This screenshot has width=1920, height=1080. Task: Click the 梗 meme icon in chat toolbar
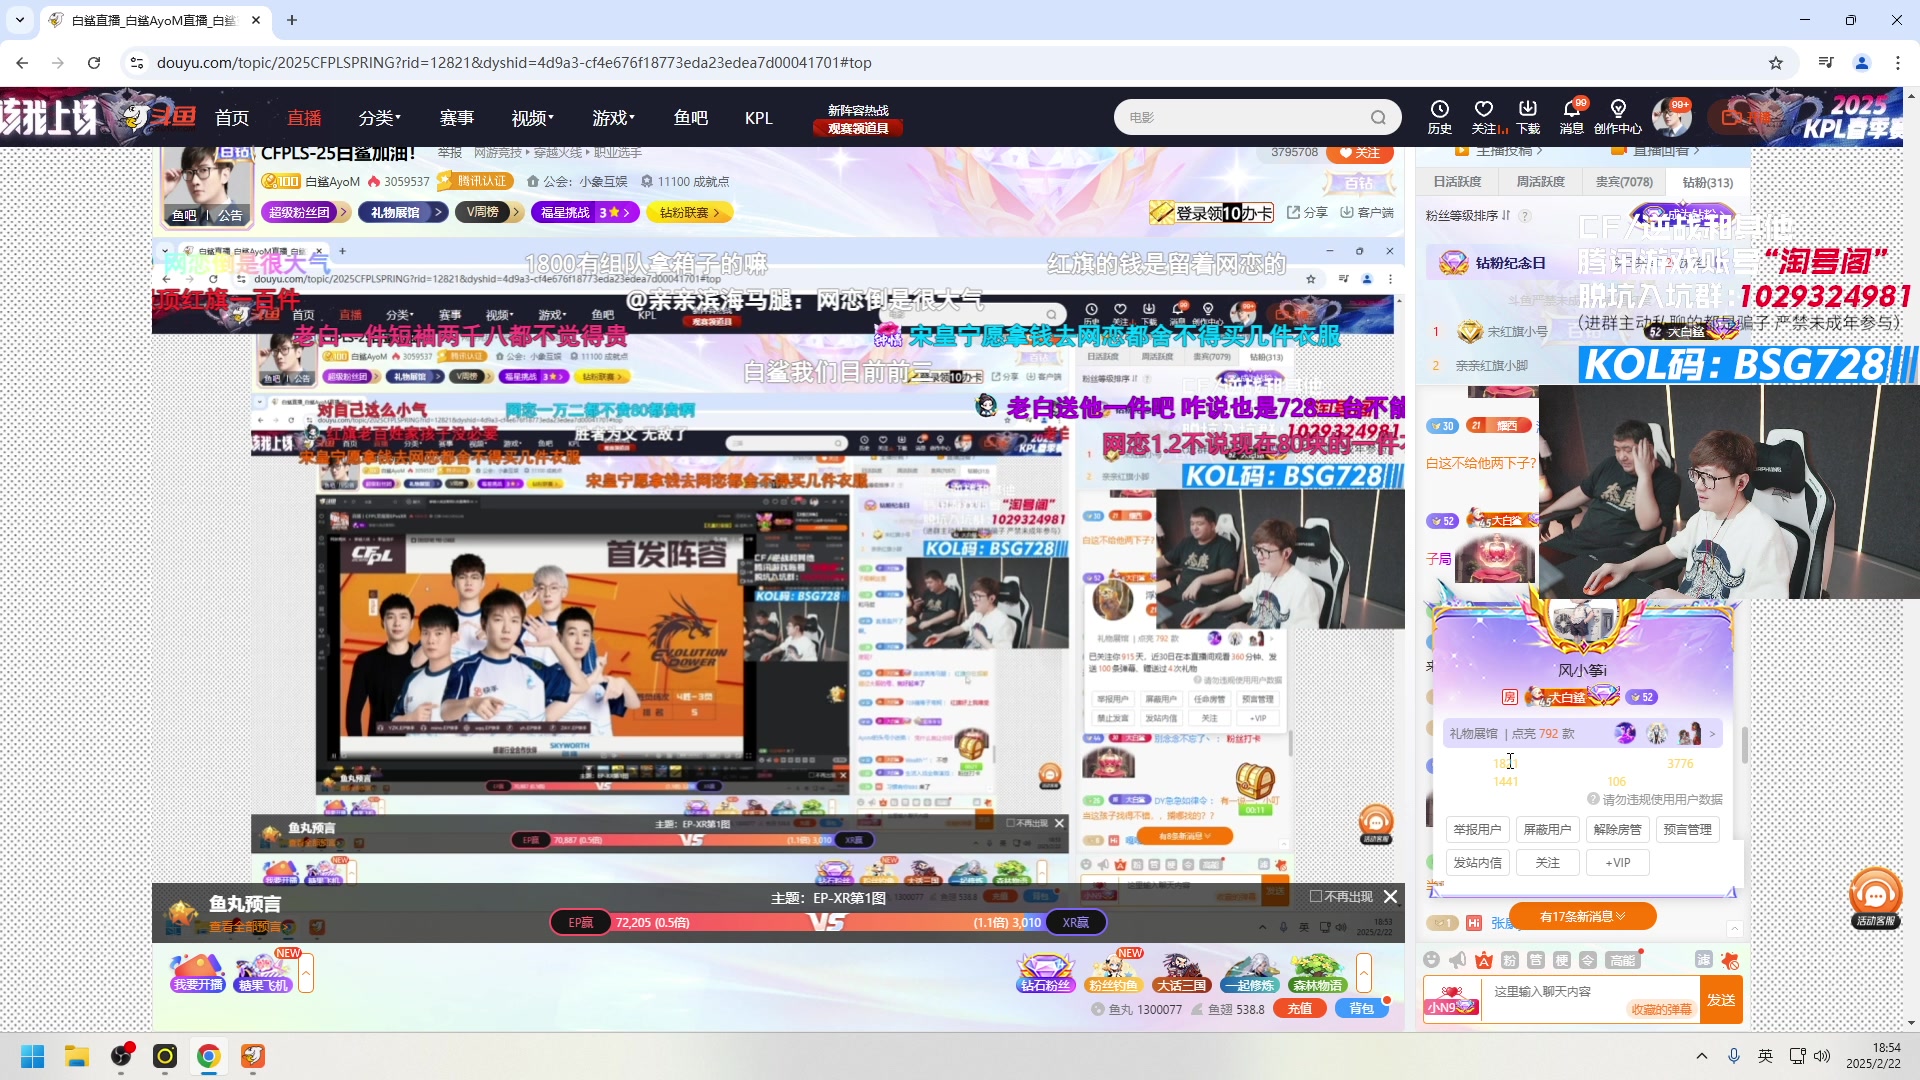(1562, 960)
